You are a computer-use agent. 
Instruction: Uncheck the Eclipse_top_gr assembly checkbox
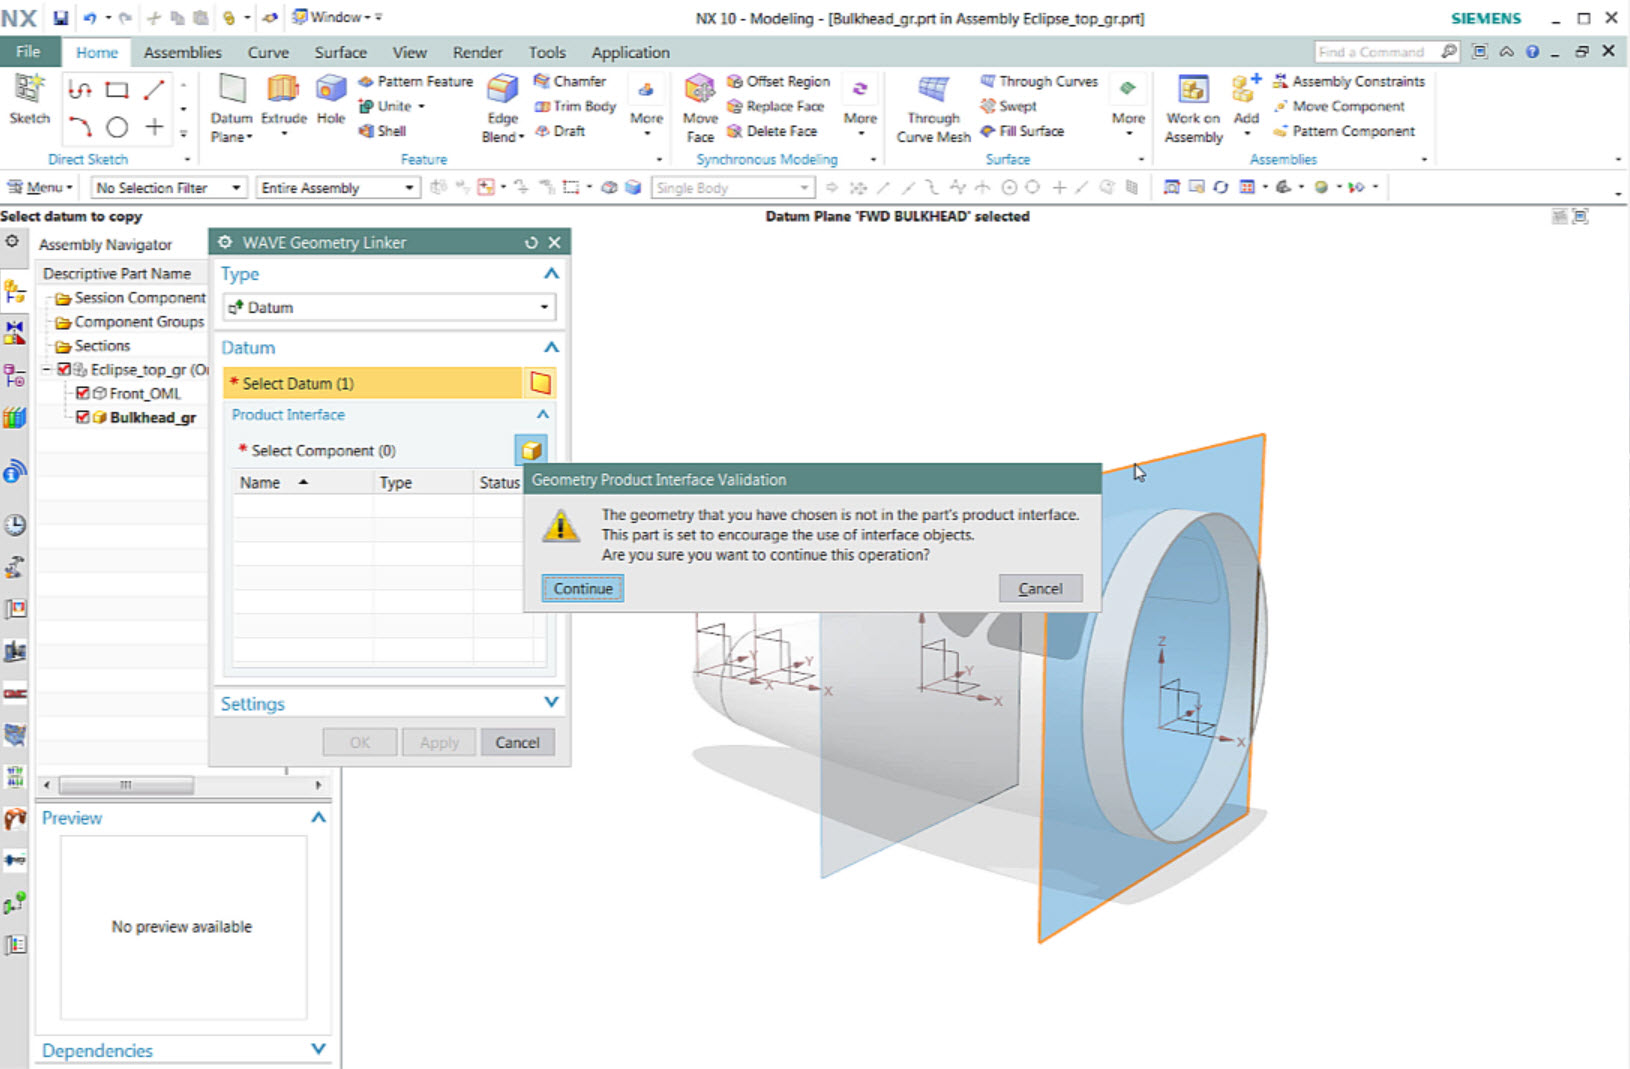point(64,369)
